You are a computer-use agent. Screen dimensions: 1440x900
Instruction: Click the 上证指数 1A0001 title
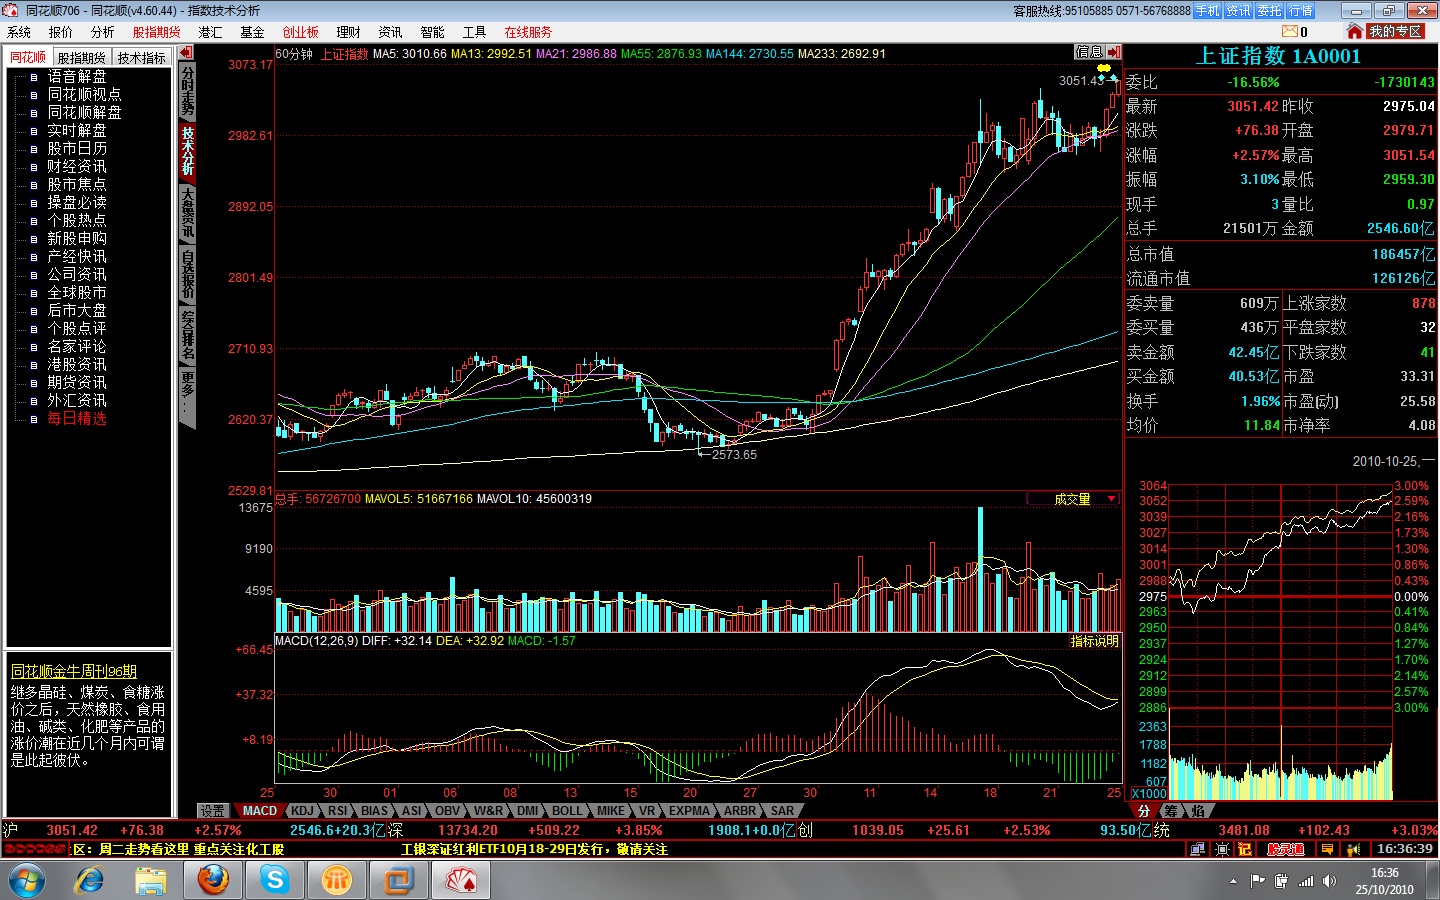click(x=1279, y=57)
